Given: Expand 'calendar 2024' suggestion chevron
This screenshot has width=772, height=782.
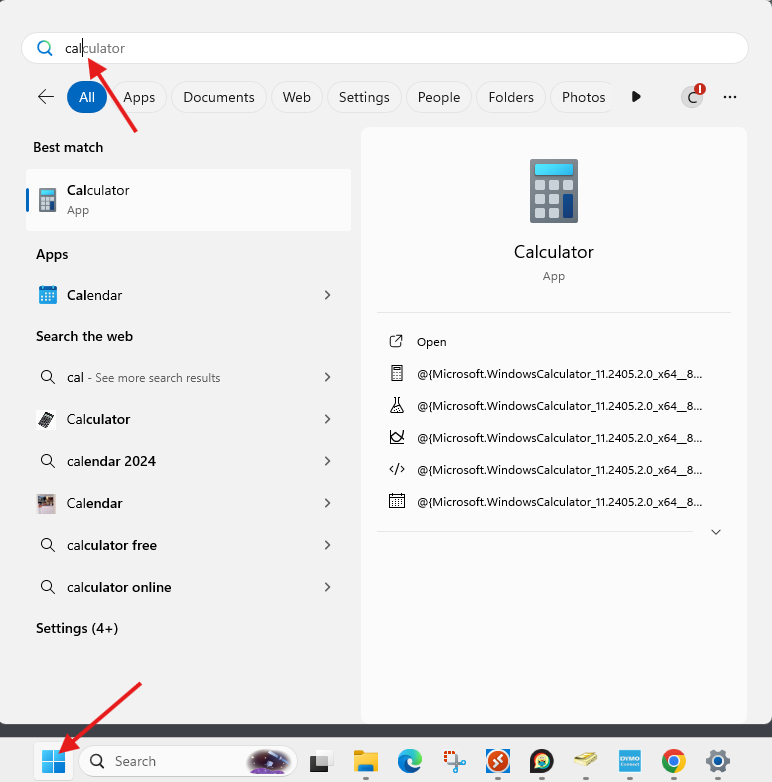Looking at the screenshot, I should [328, 461].
